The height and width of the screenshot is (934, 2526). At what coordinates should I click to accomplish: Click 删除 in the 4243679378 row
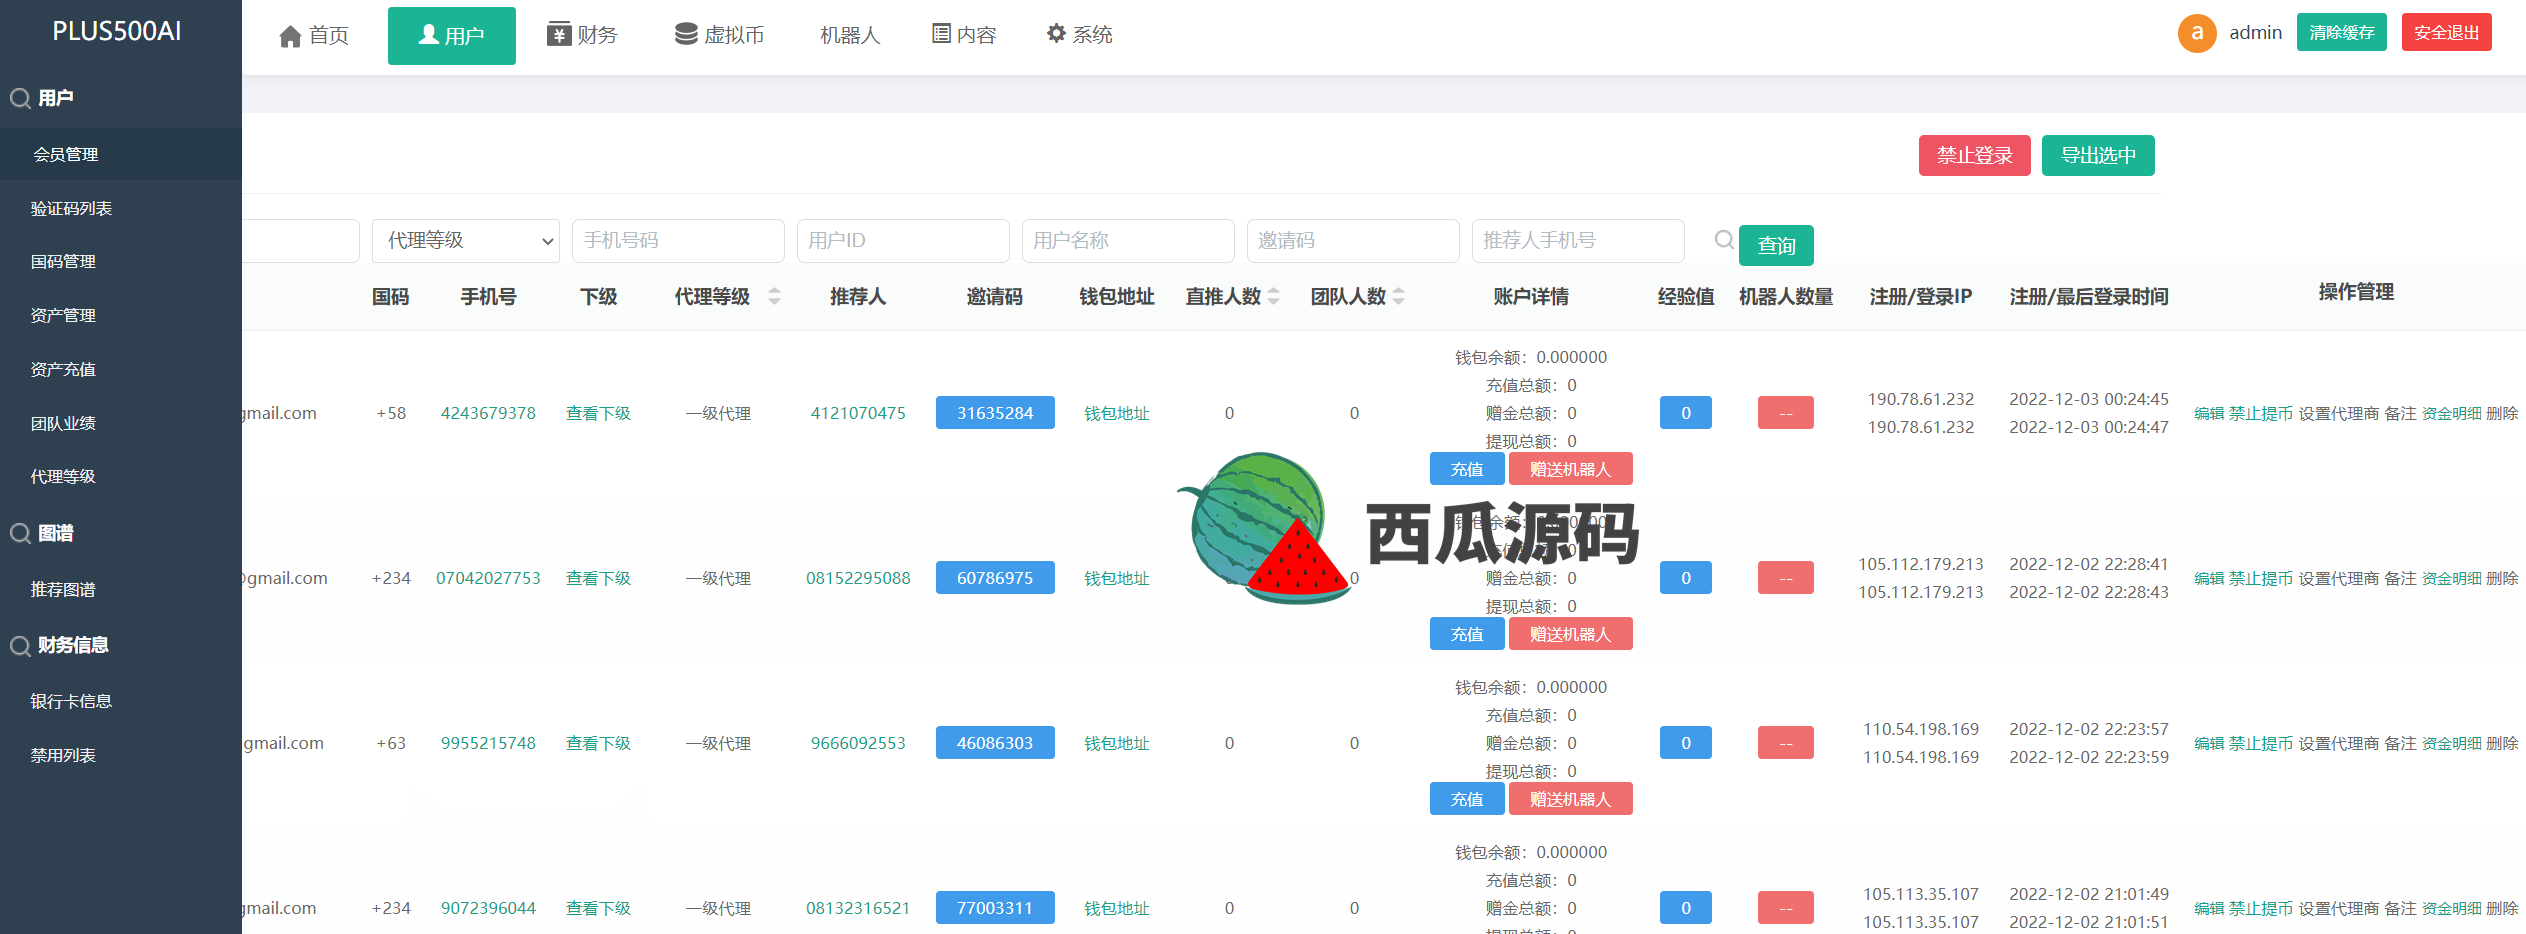pos(2502,413)
